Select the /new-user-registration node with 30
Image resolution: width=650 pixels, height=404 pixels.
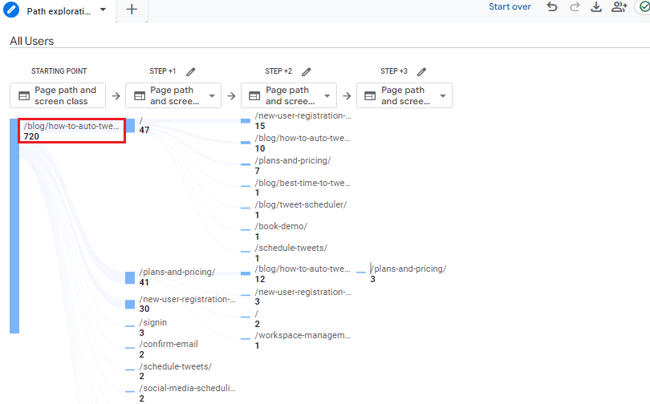pyautogui.click(x=186, y=304)
